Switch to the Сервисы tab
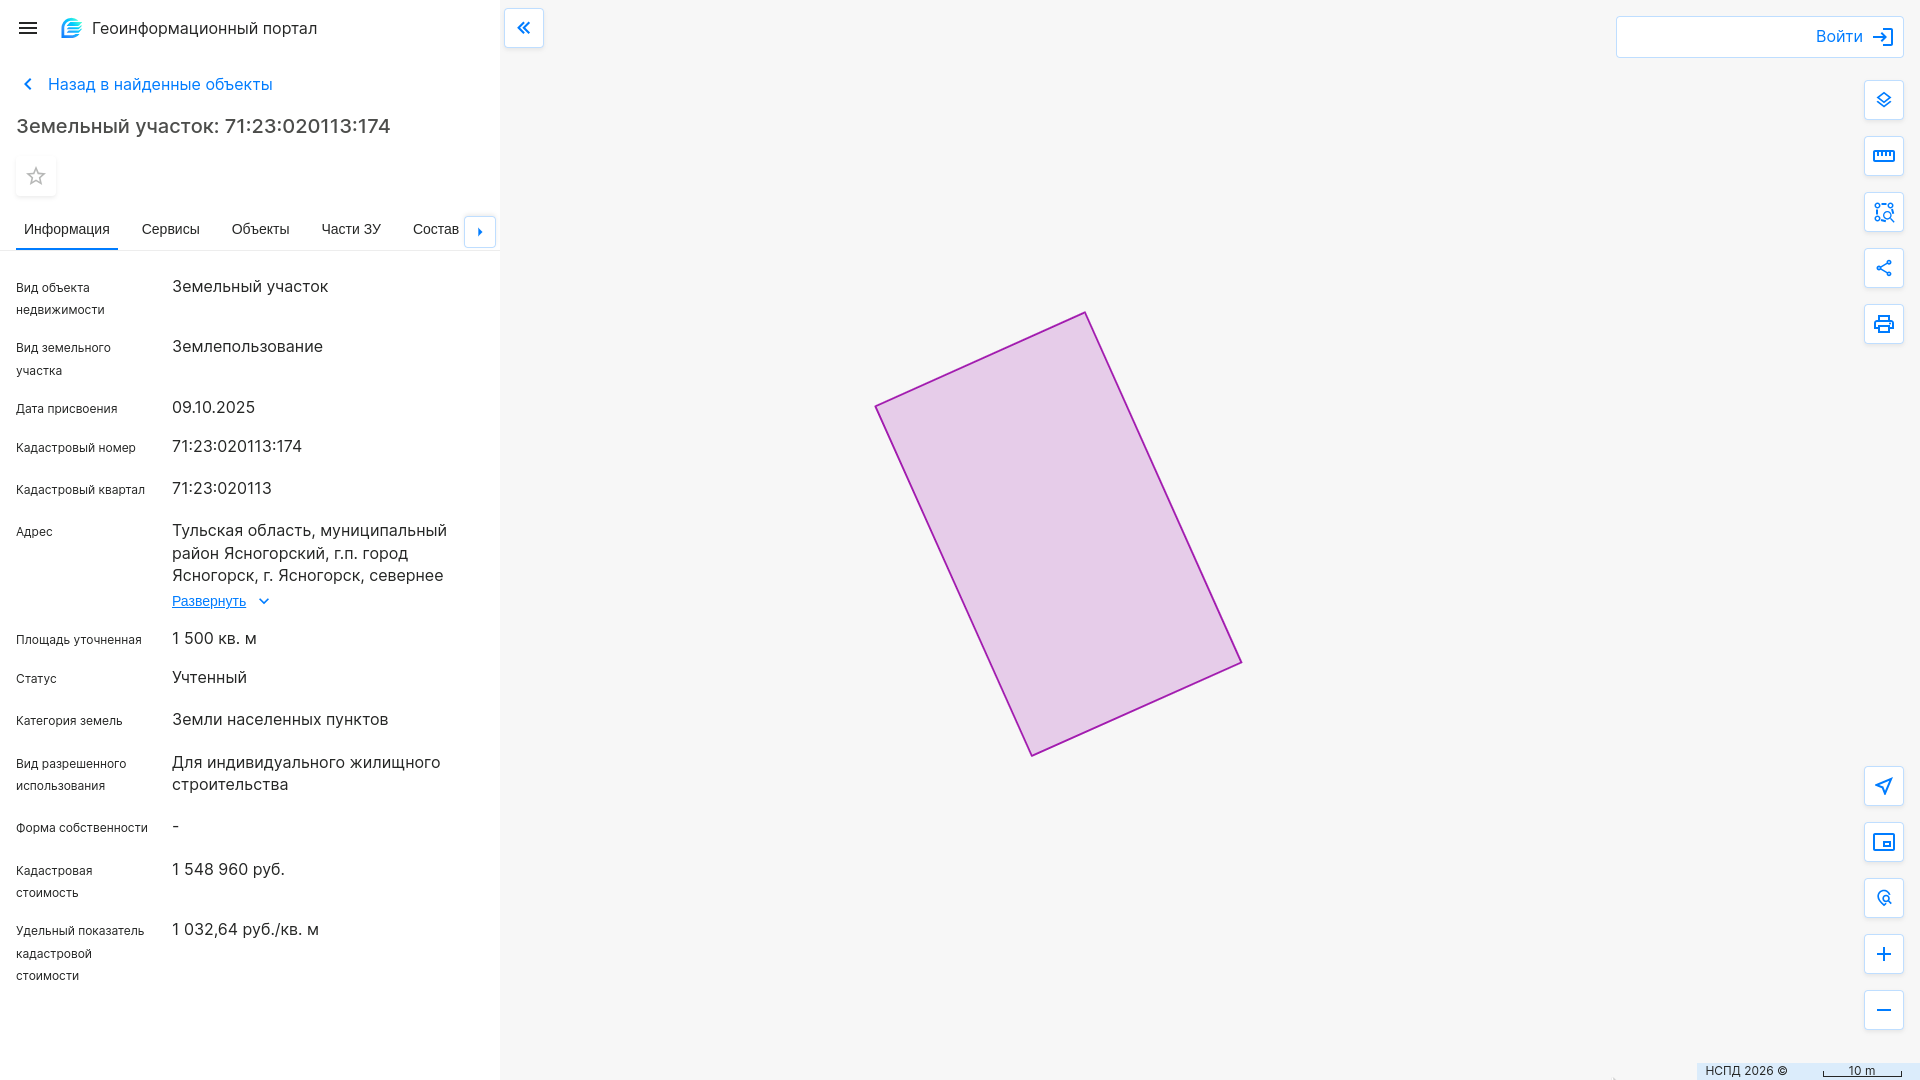 coord(171,229)
